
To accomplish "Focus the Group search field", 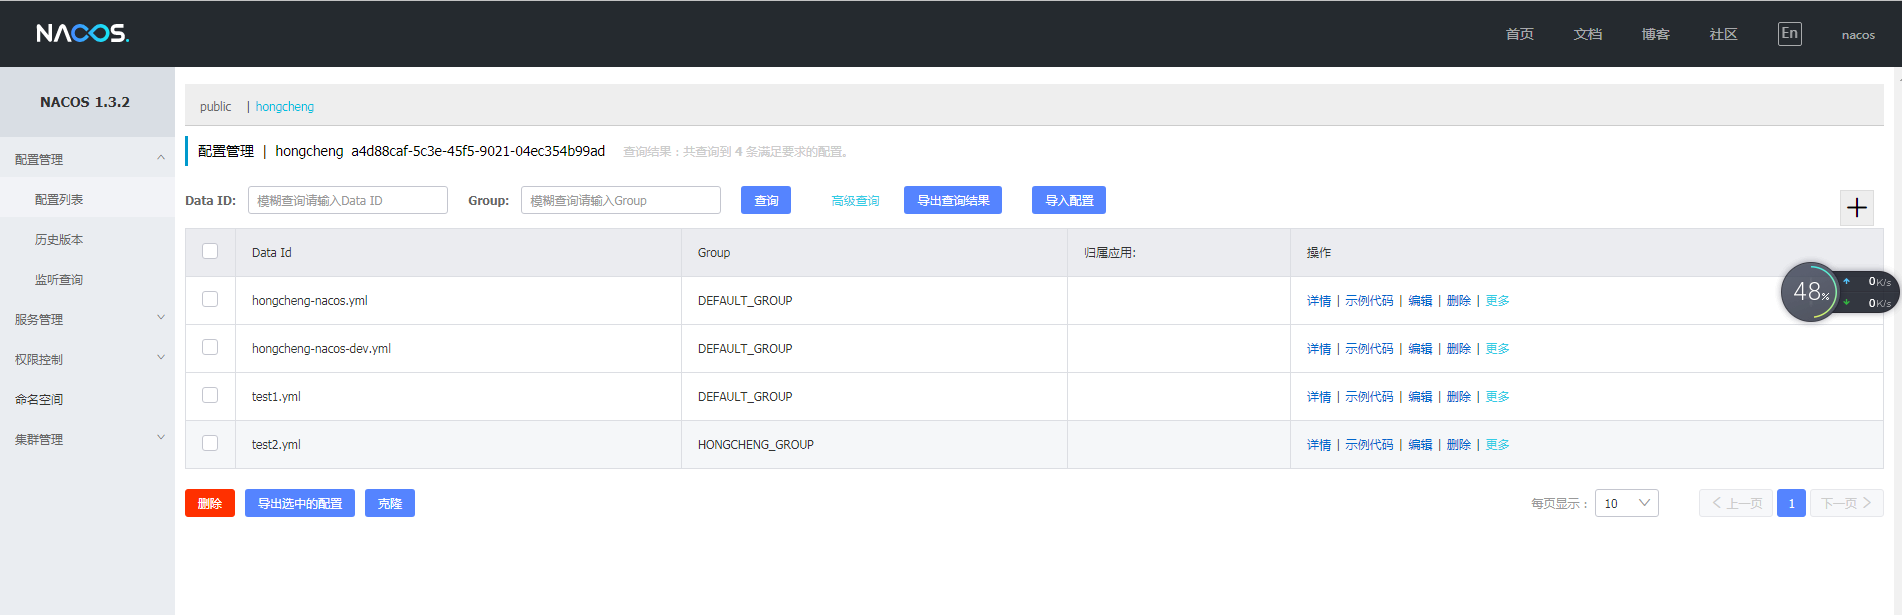I will (x=621, y=200).
